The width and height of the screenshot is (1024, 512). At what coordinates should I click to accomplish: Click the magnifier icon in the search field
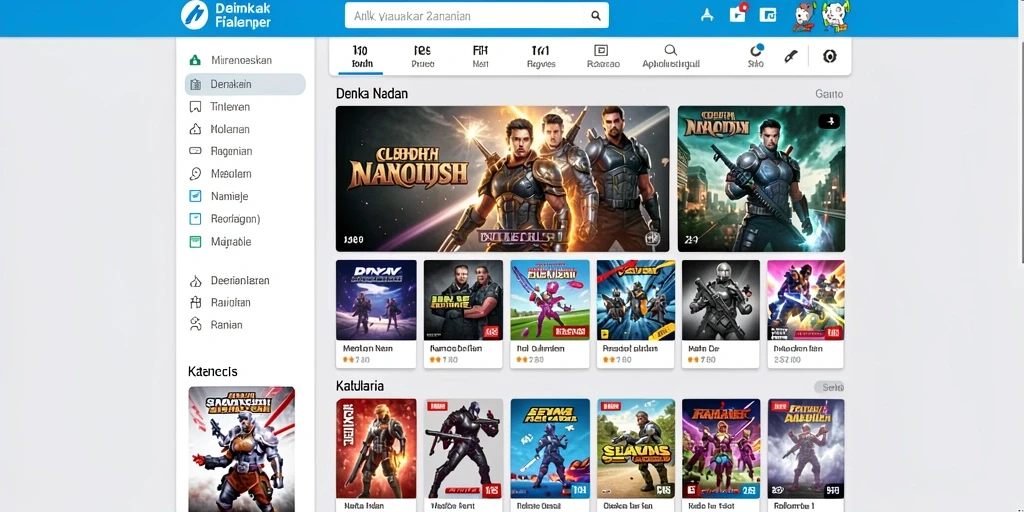[x=596, y=16]
